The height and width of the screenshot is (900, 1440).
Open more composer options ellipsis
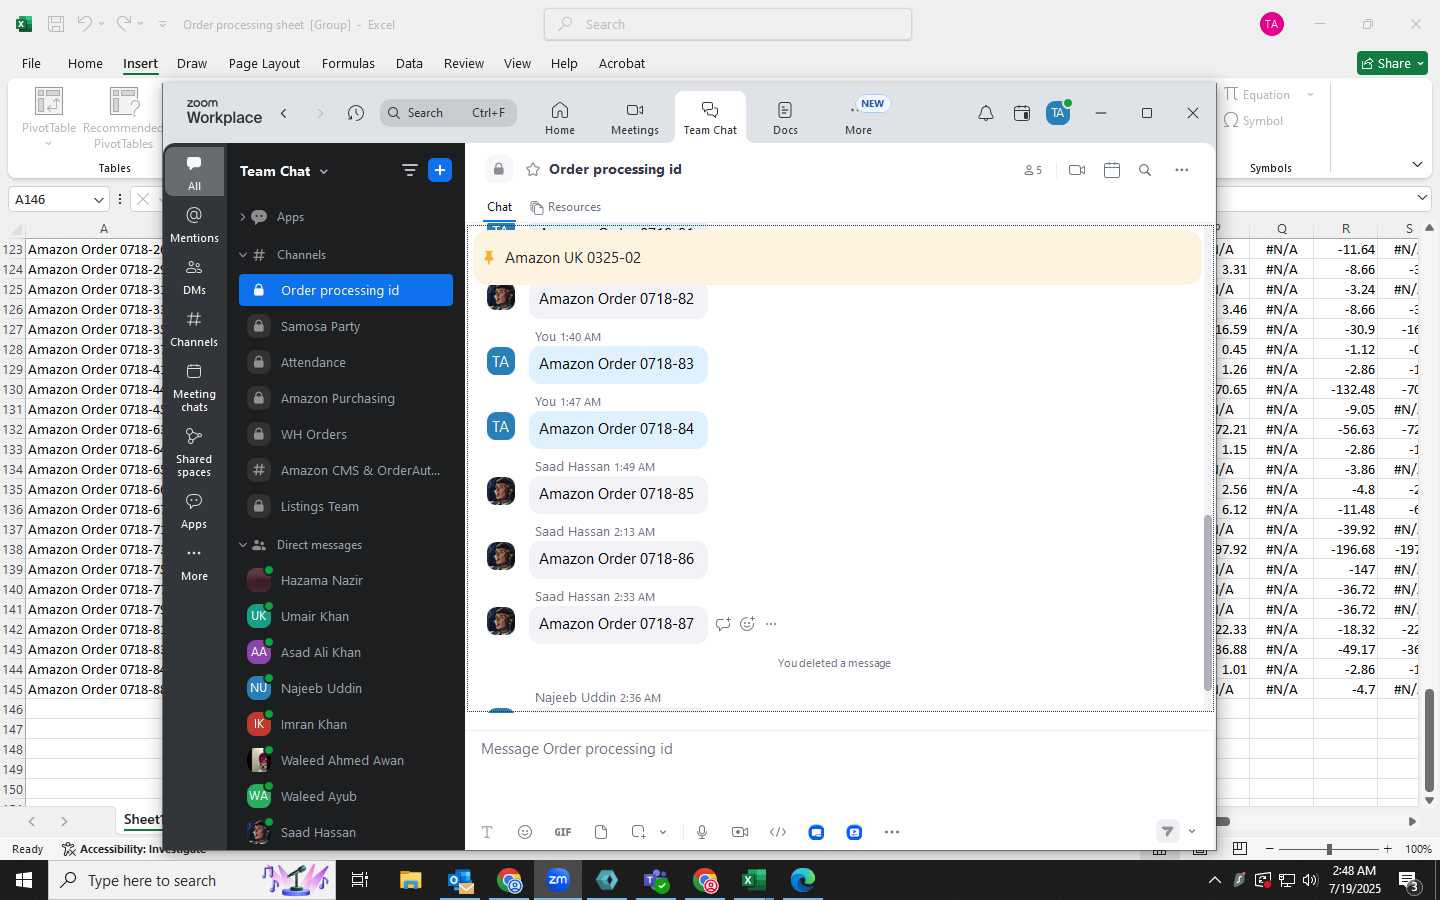click(892, 832)
